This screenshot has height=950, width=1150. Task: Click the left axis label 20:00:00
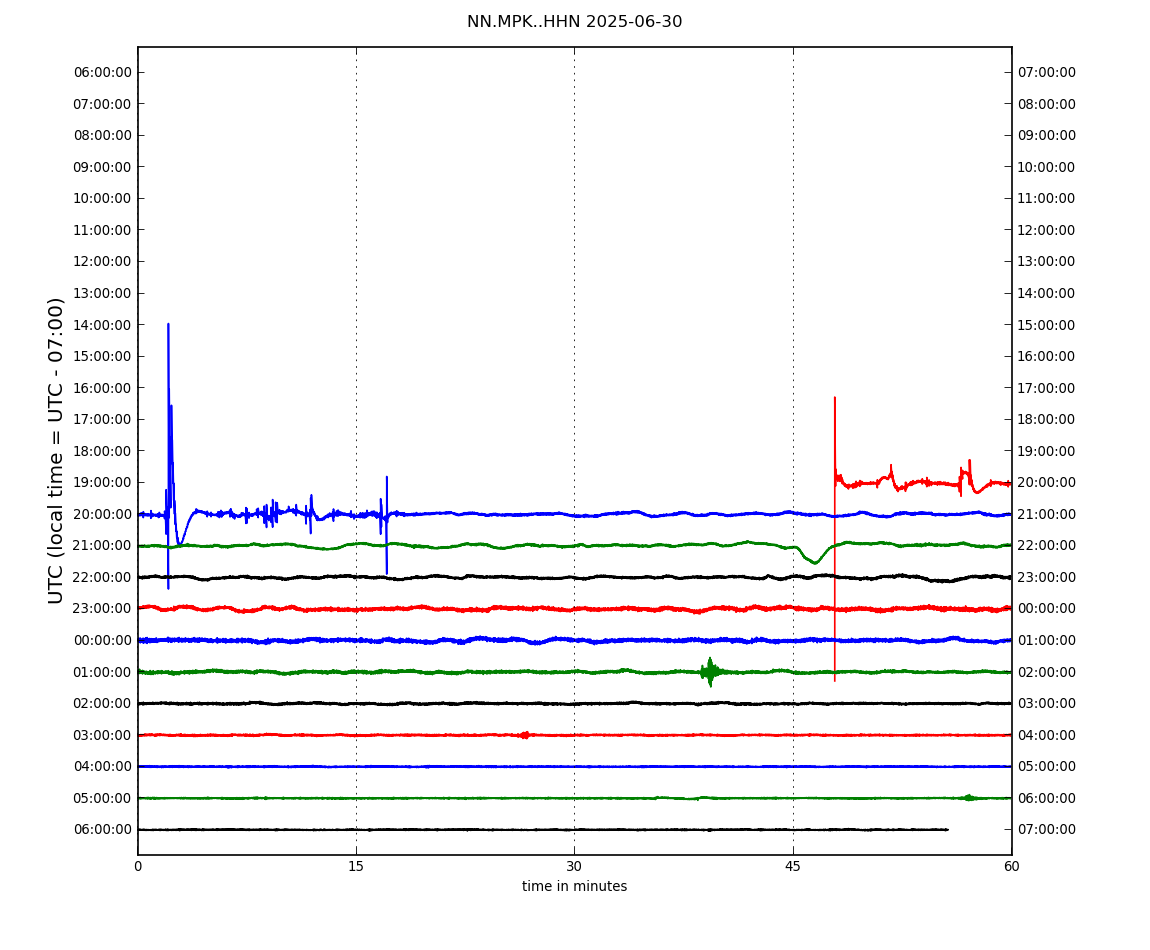pyautogui.click(x=103, y=514)
